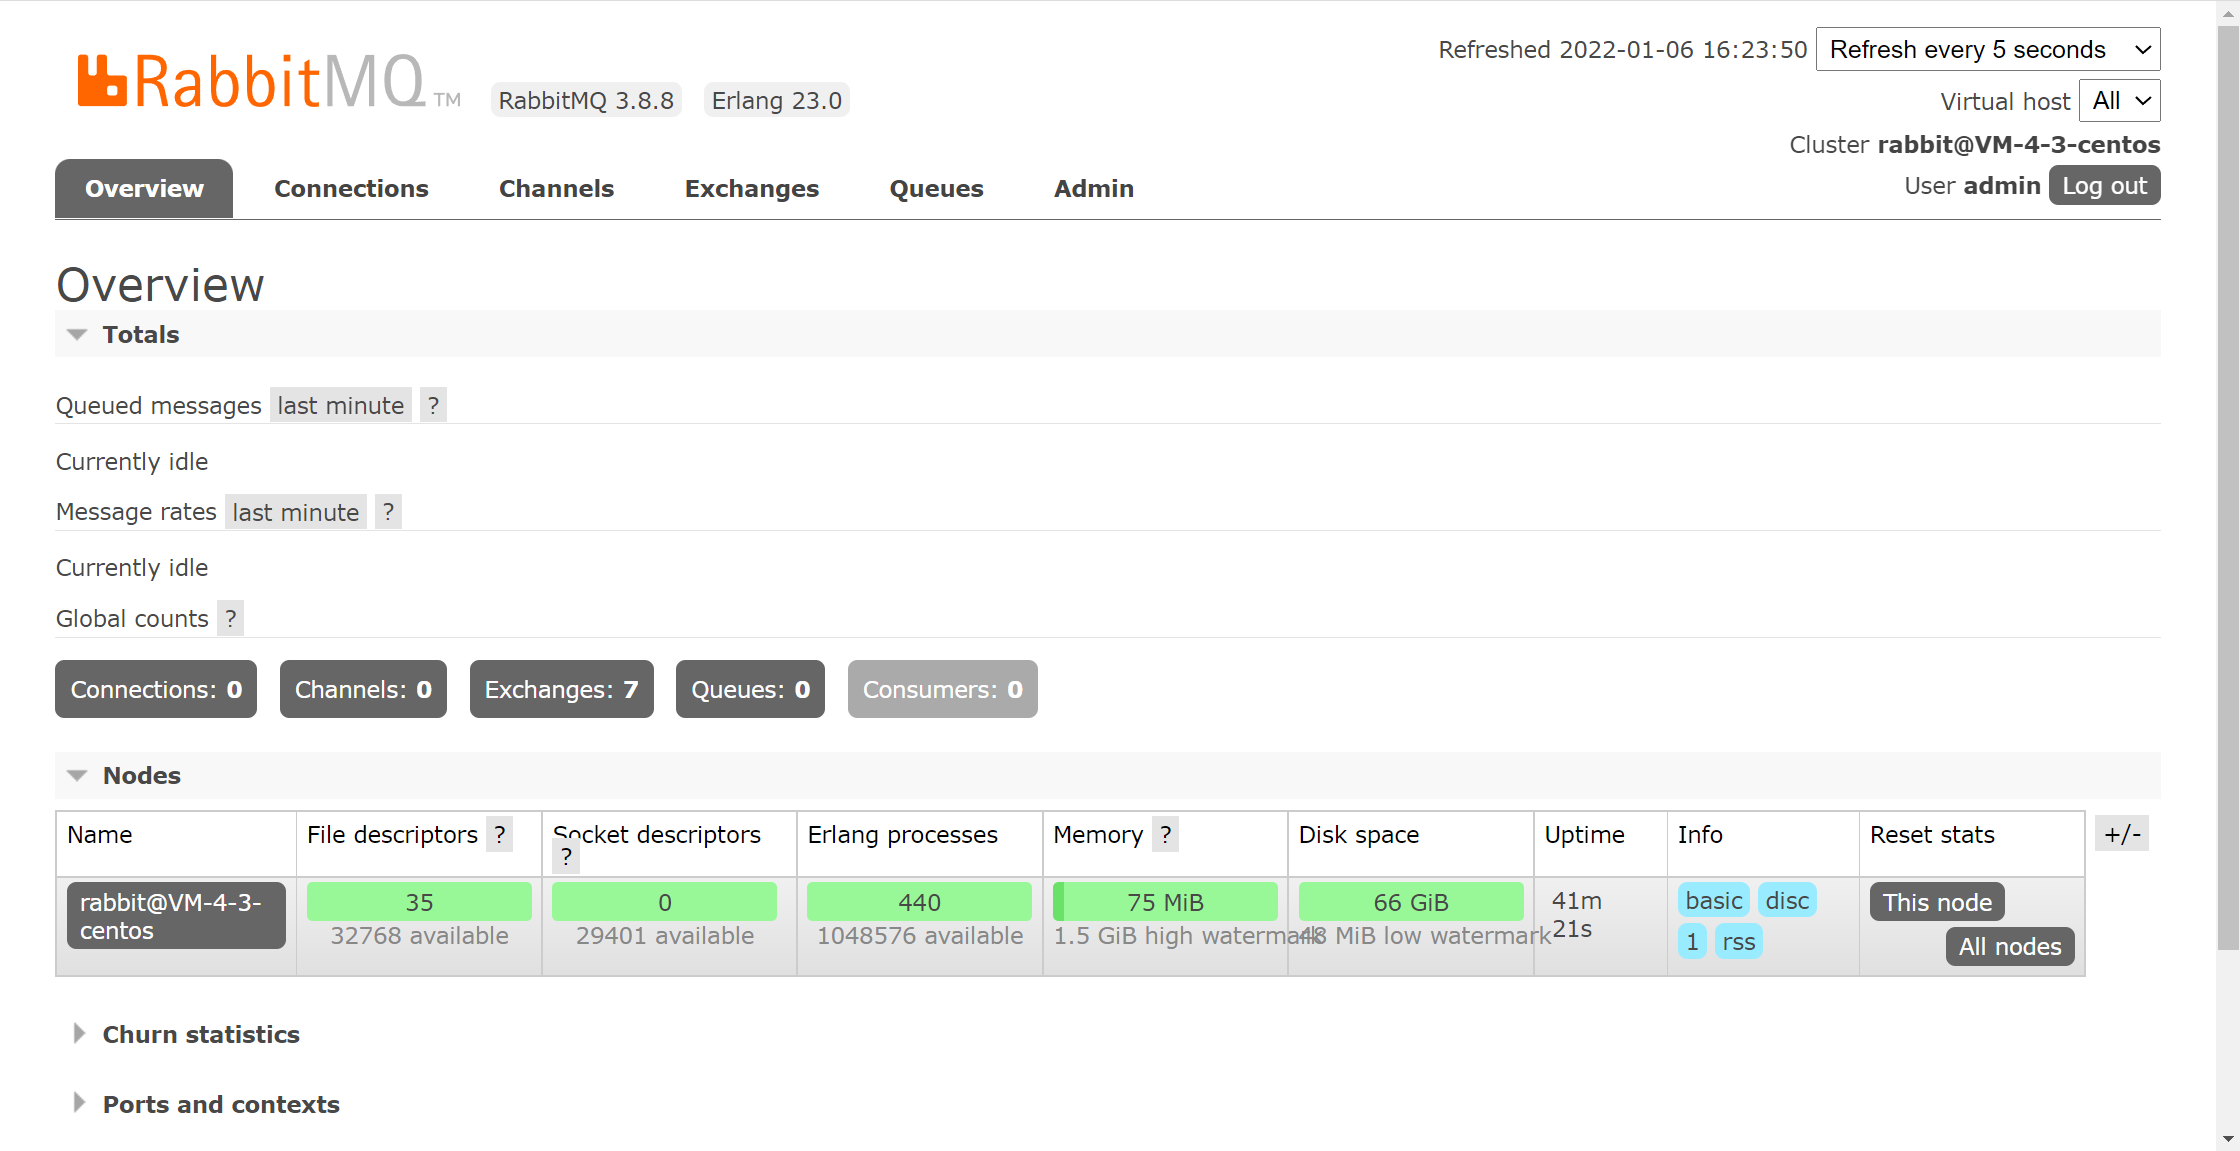Screen dimensions: 2240x1151
Task: Open help for File descriptors column
Action: pyautogui.click(x=500, y=835)
